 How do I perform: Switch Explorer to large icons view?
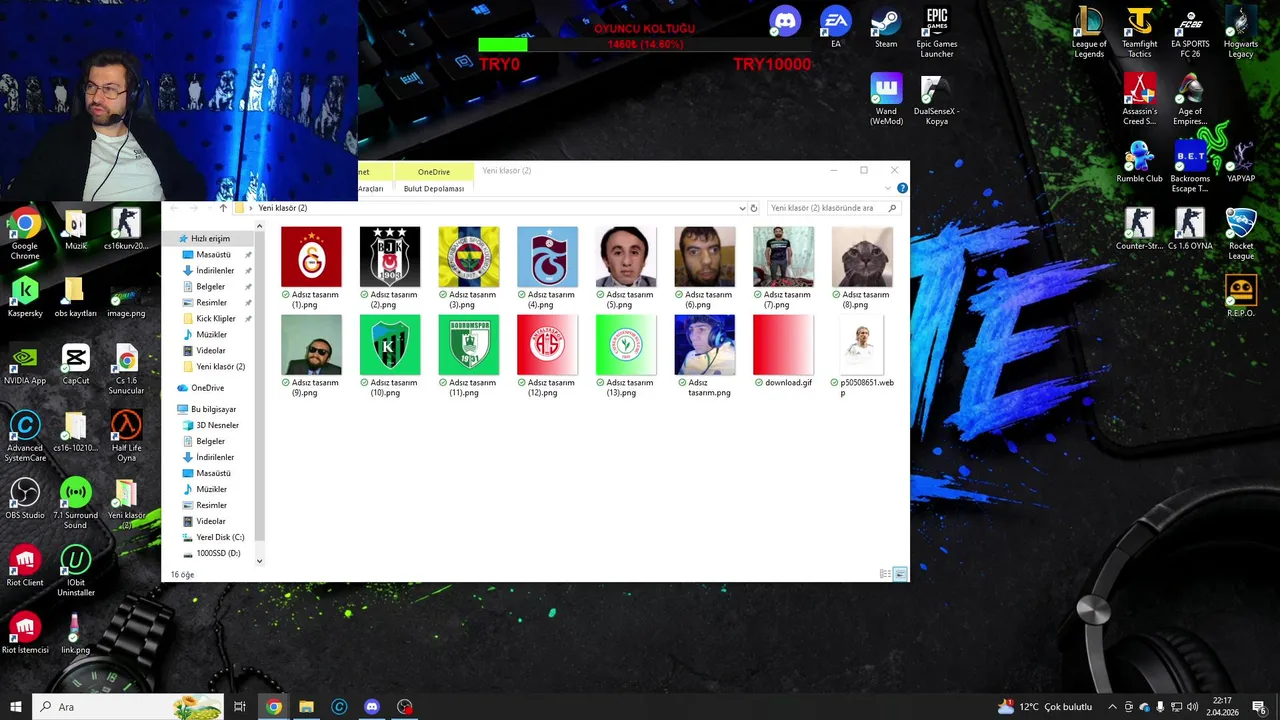pyautogui.click(x=900, y=574)
